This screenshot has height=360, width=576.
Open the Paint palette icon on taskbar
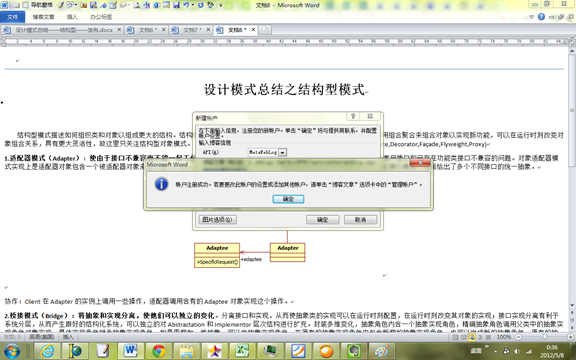tap(382, 351)
